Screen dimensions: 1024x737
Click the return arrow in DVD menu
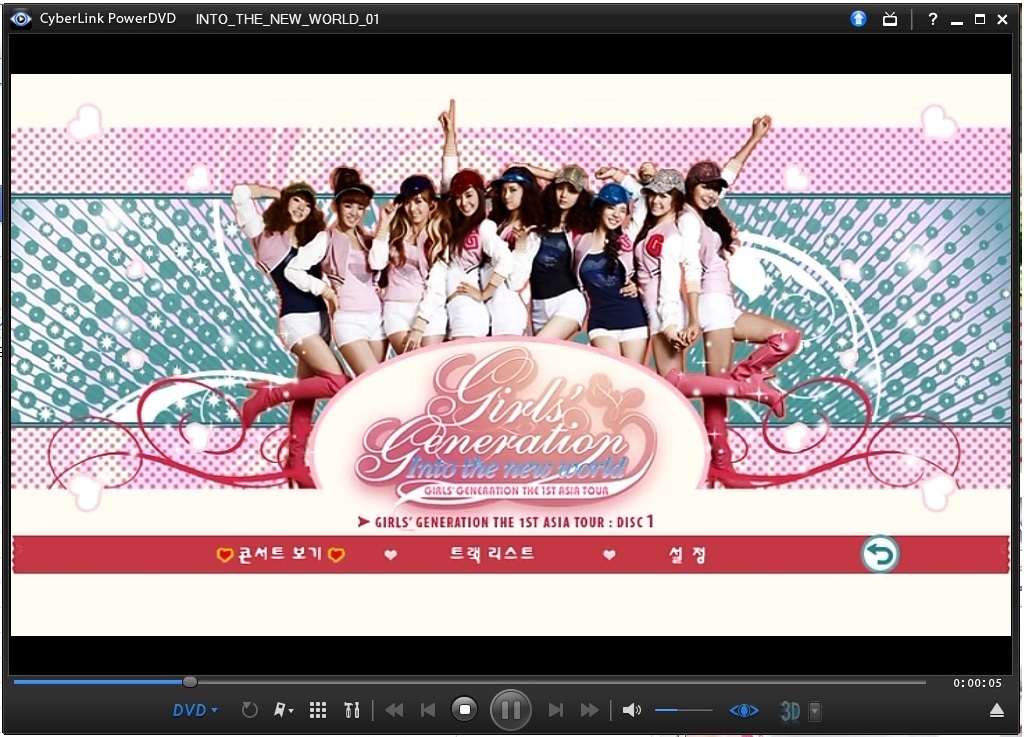(x=880, y=554)
